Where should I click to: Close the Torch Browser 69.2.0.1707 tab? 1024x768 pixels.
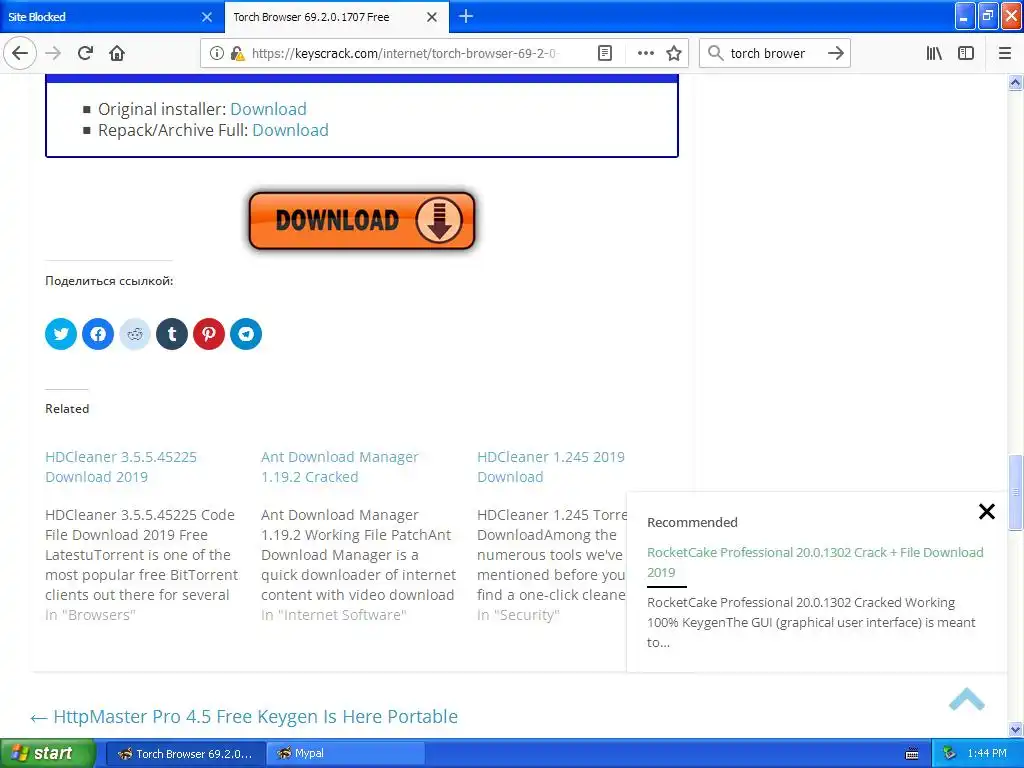coord(432,17)
